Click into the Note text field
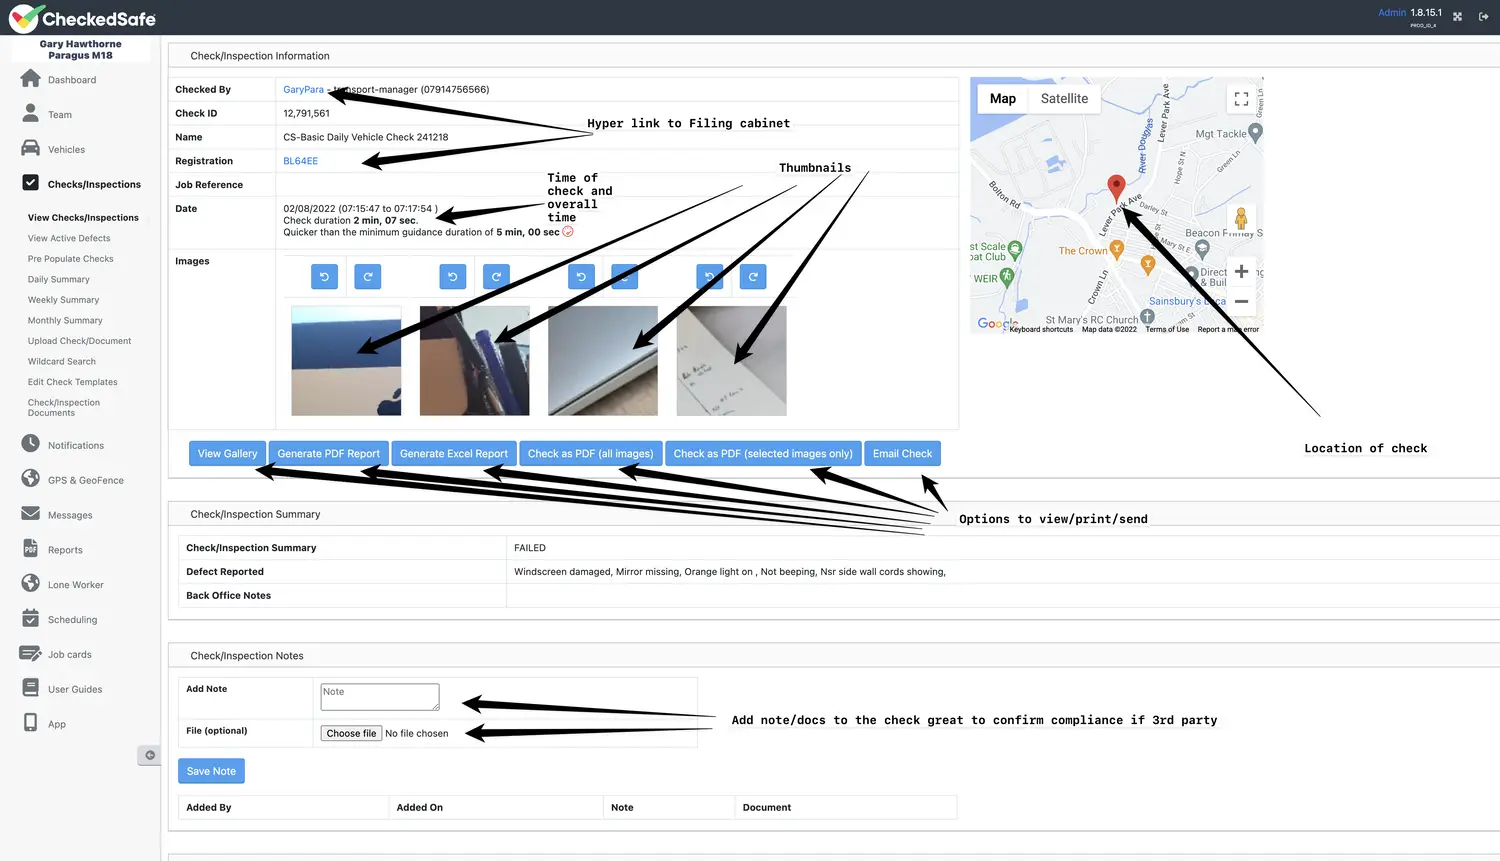Image resolution: width=1500 pixels, height=861 pixels. coord(379,697)
